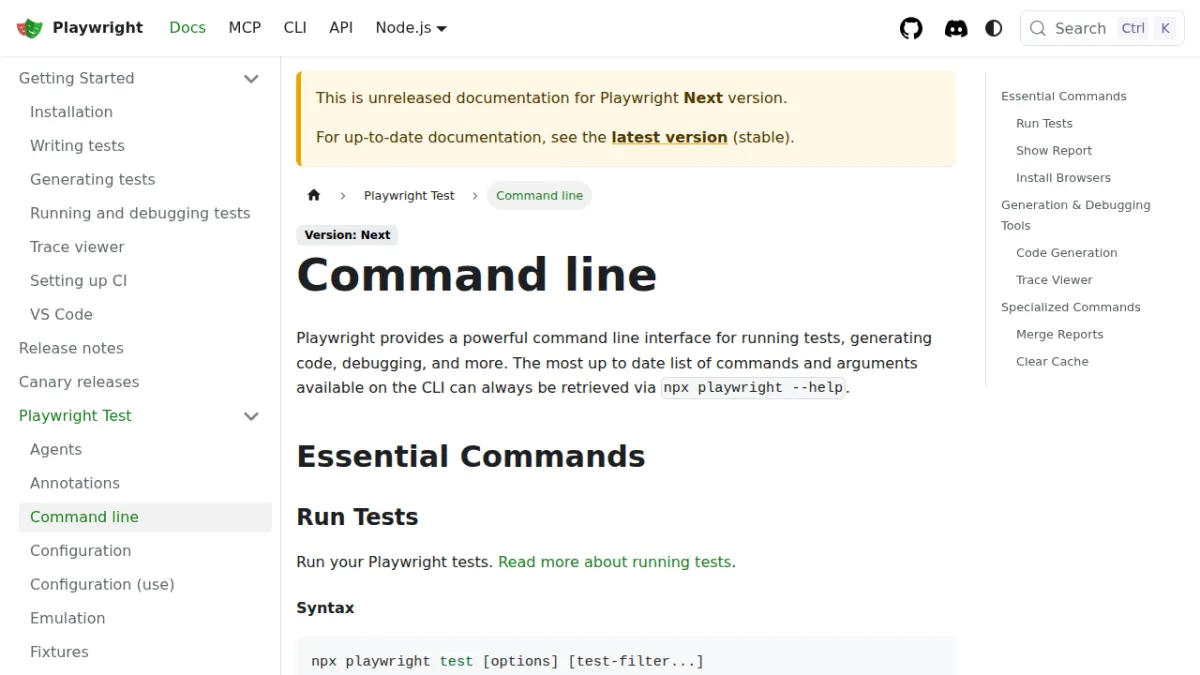Jump to Essential Commands in table of contents
The height and width of the screenshot is (675, 1200).
1063,96
